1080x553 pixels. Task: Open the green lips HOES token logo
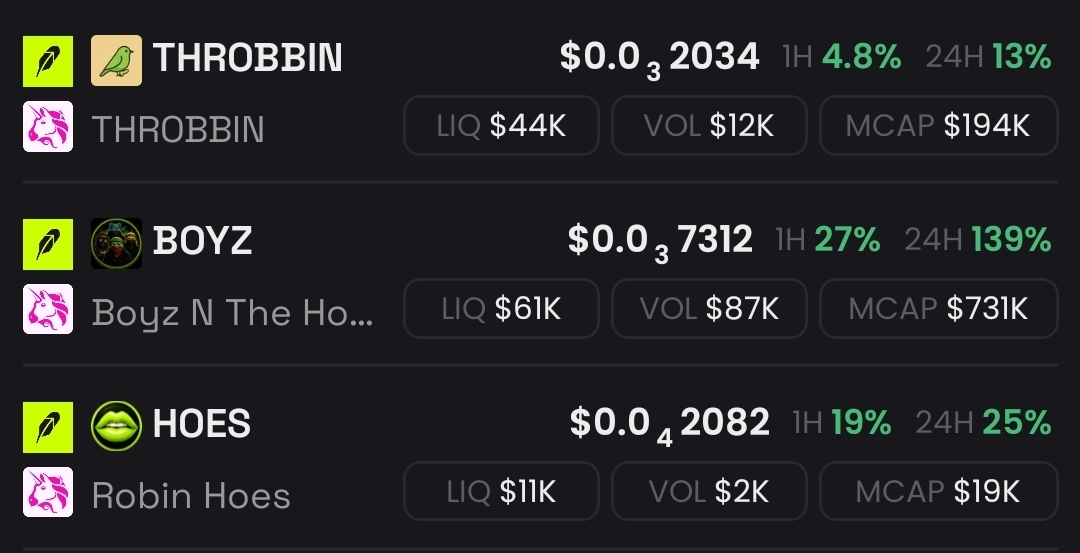point(116,426)
